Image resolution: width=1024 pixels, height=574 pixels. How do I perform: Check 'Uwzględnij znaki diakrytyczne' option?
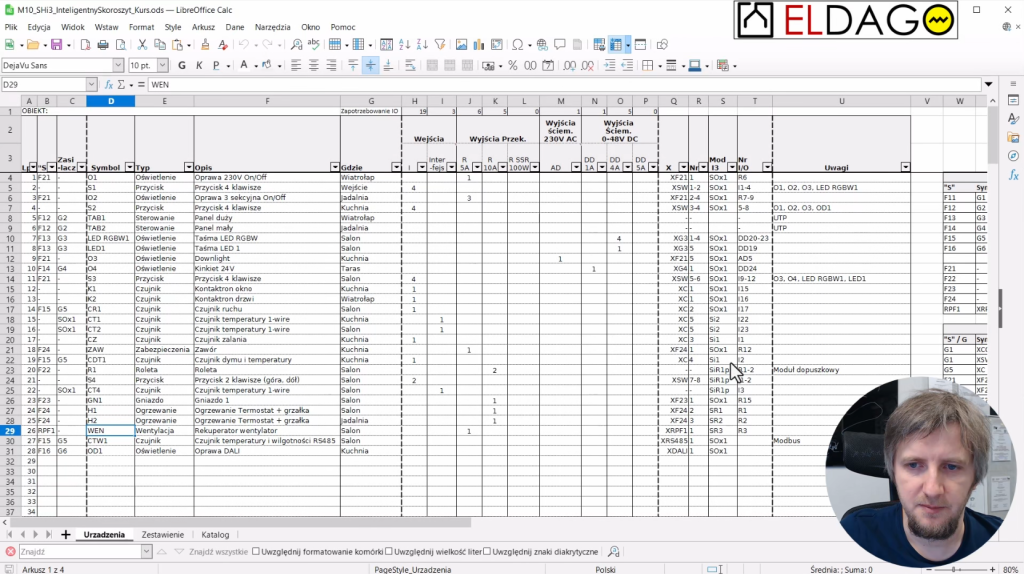tap(486, 552)
